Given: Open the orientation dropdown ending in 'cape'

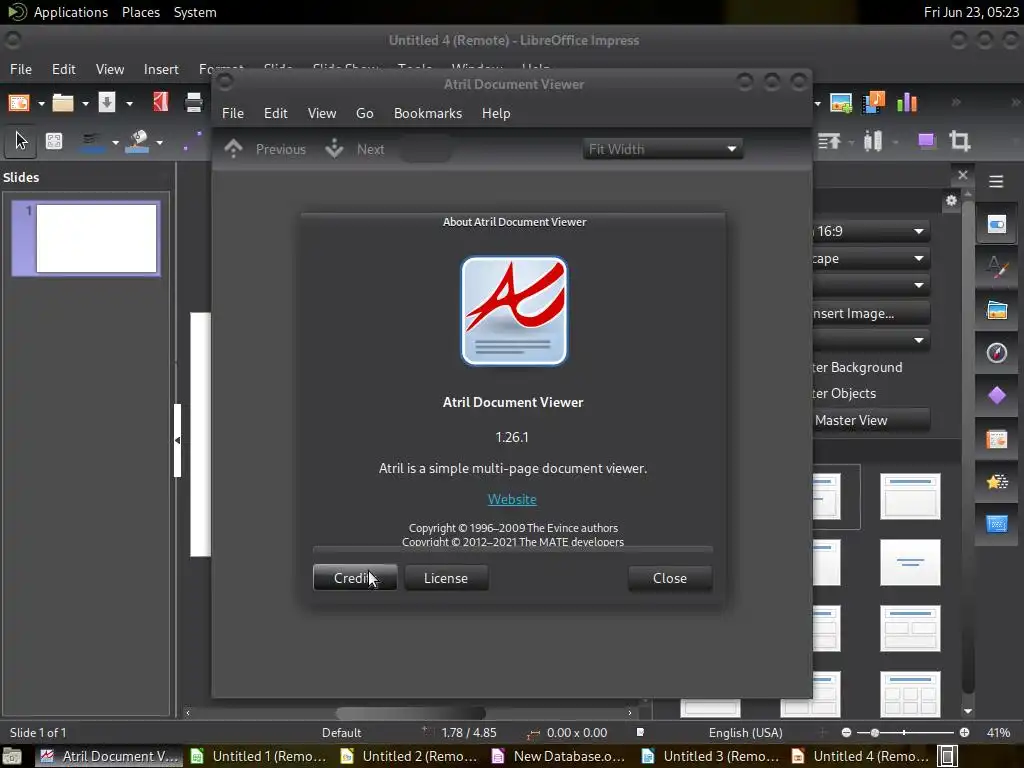Looking at the screenshot, I should (871, 259).
